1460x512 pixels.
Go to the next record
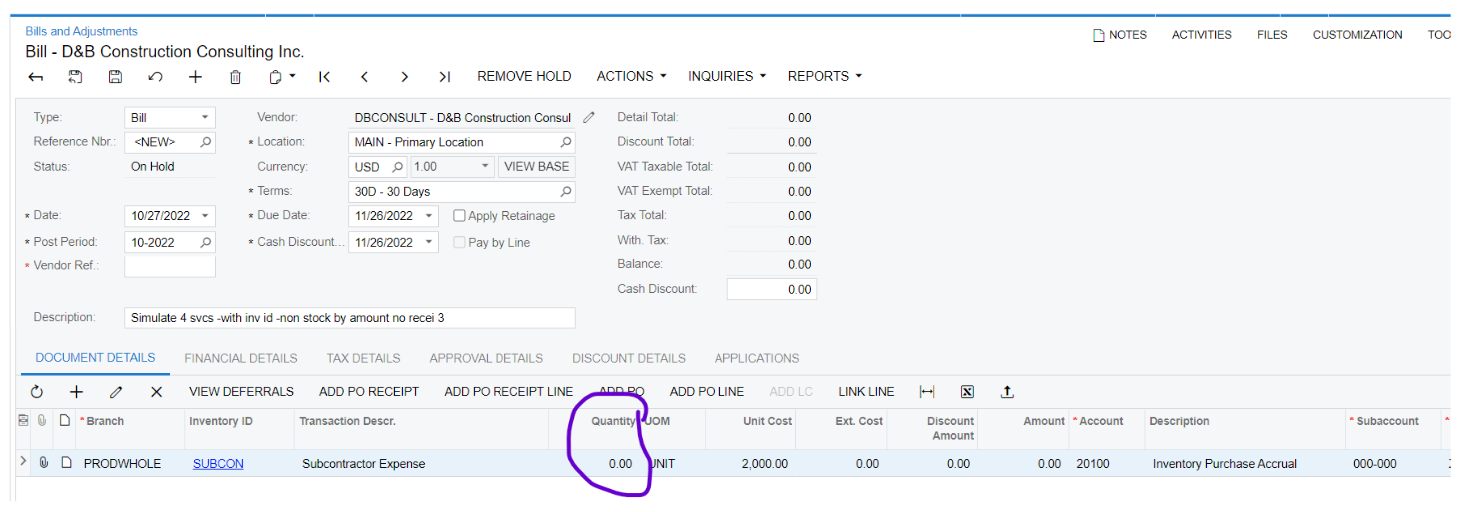404,77
